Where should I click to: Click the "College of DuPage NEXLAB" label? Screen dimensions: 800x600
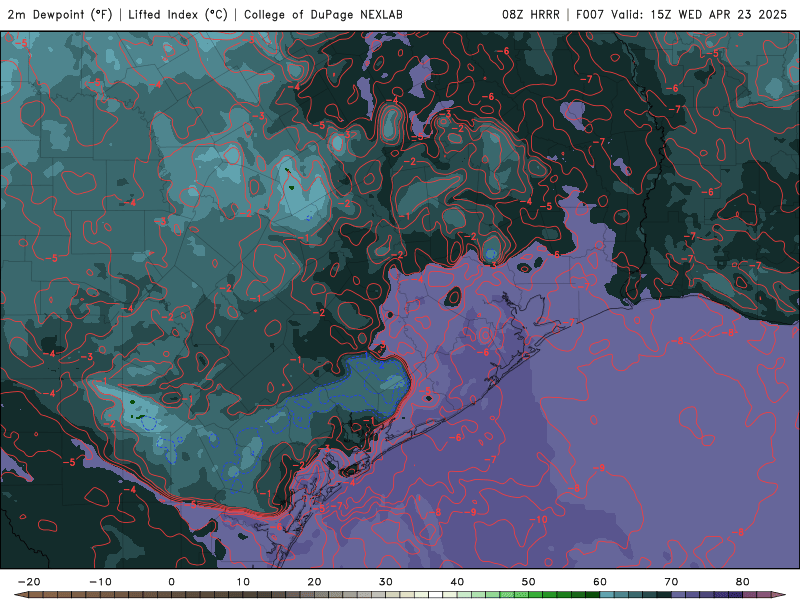click(323, 14)
